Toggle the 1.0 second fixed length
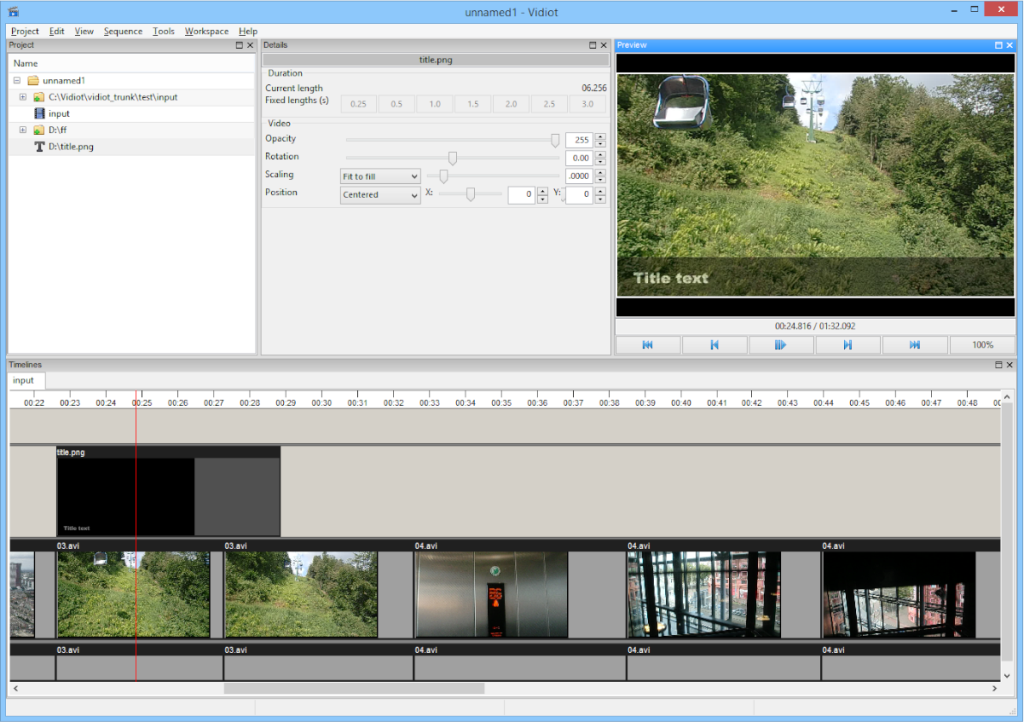This screenshot has height=722, width=1024. [434, 103]
